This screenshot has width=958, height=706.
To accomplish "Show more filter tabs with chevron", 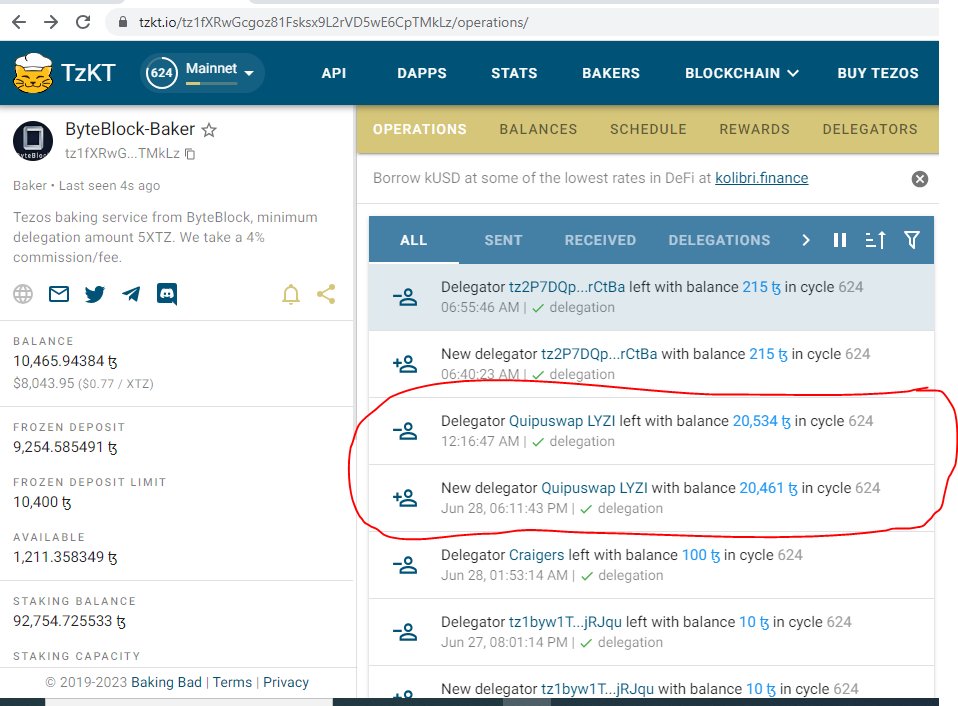I will (x=806, y=240).
